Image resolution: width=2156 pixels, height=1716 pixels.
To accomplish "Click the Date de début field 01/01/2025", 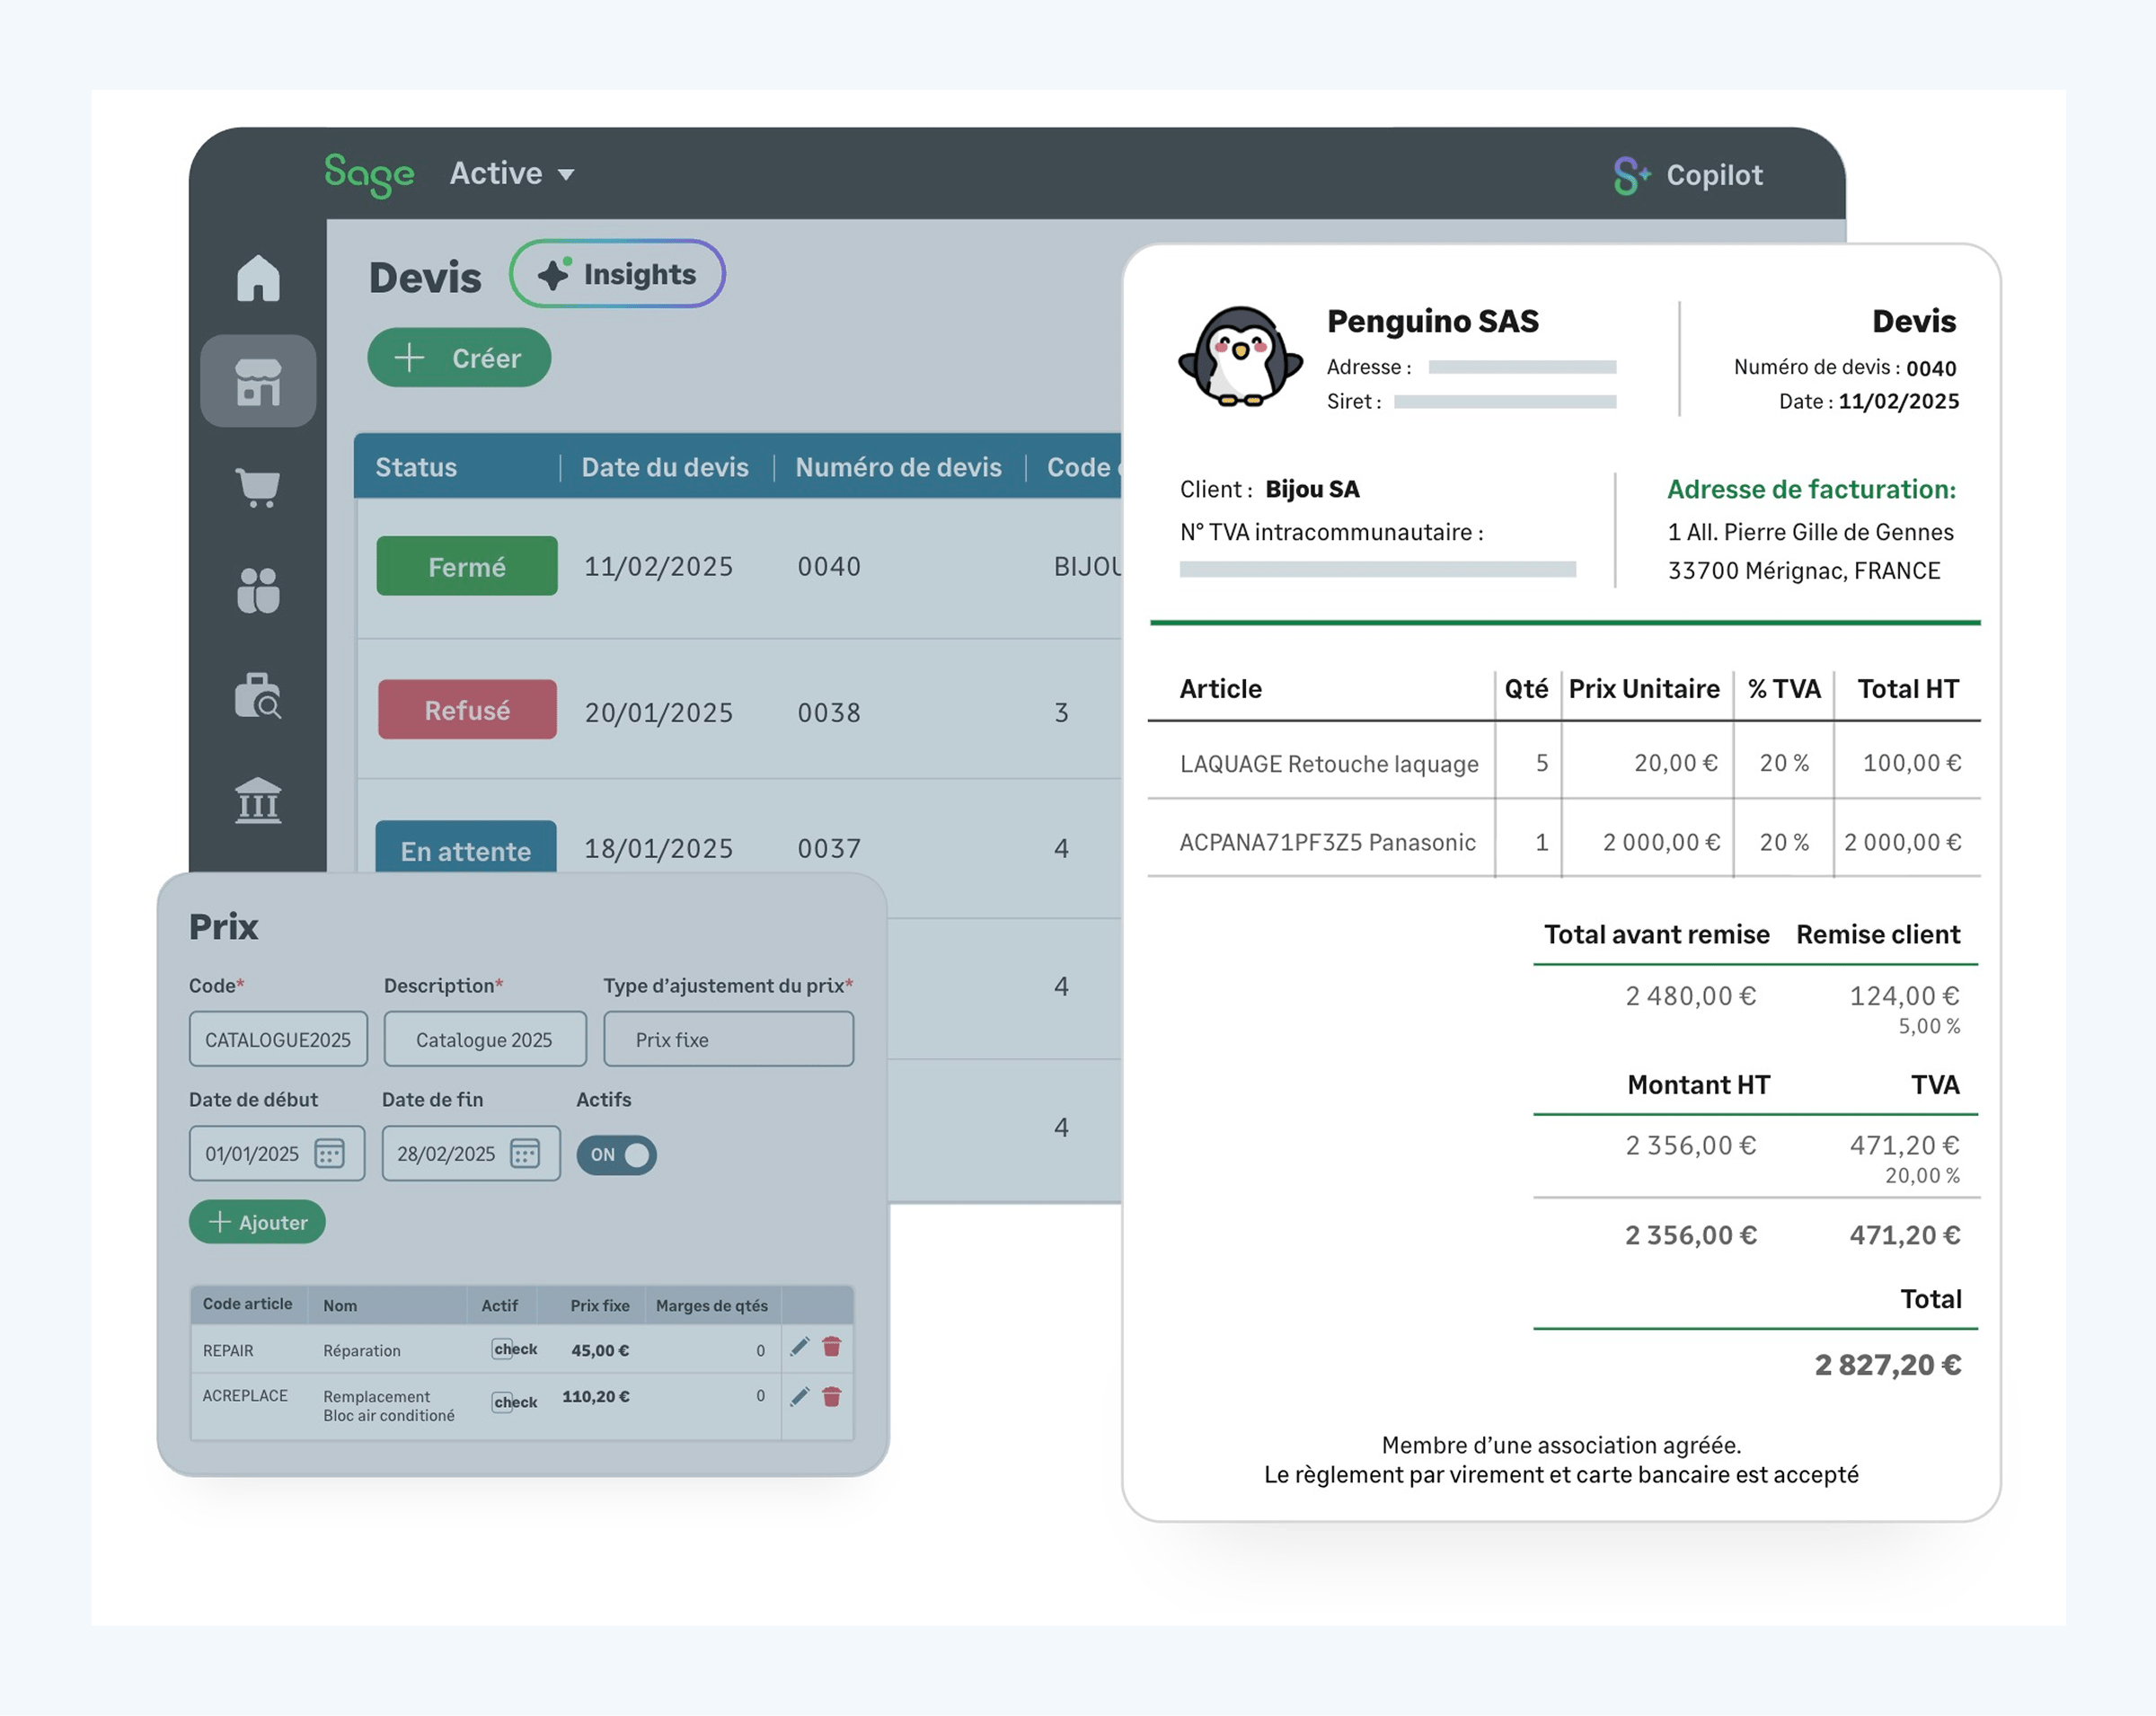I will pyautogui.click(x=277, y=1153).
